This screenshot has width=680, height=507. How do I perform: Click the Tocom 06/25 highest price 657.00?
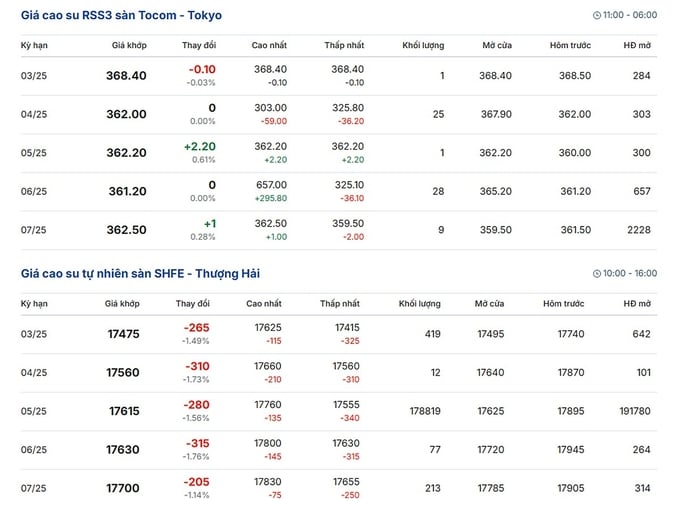(x=271, y=185)
